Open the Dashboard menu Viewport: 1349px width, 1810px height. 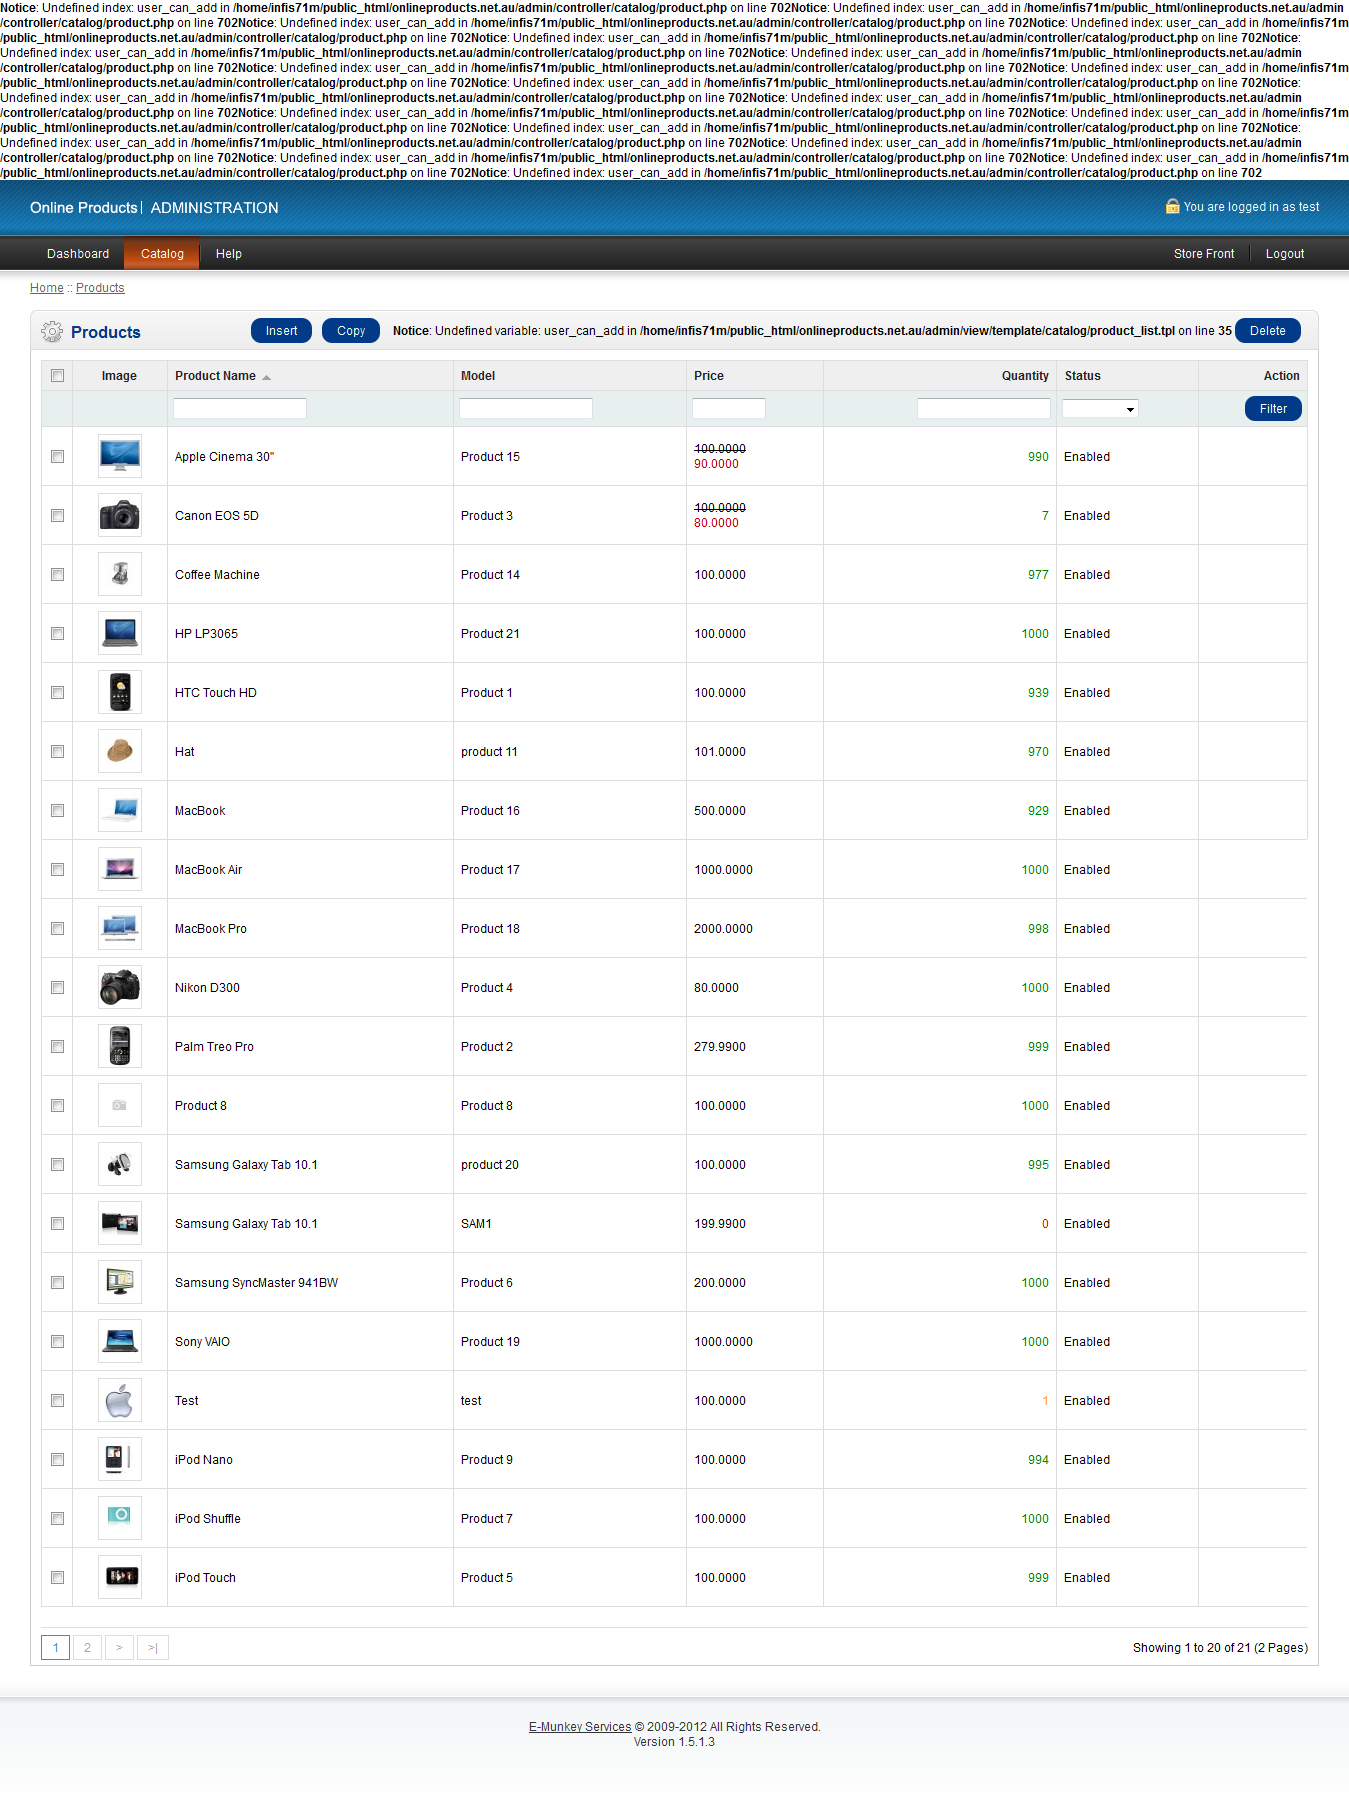pyautogui.click(x=78, y=254)
